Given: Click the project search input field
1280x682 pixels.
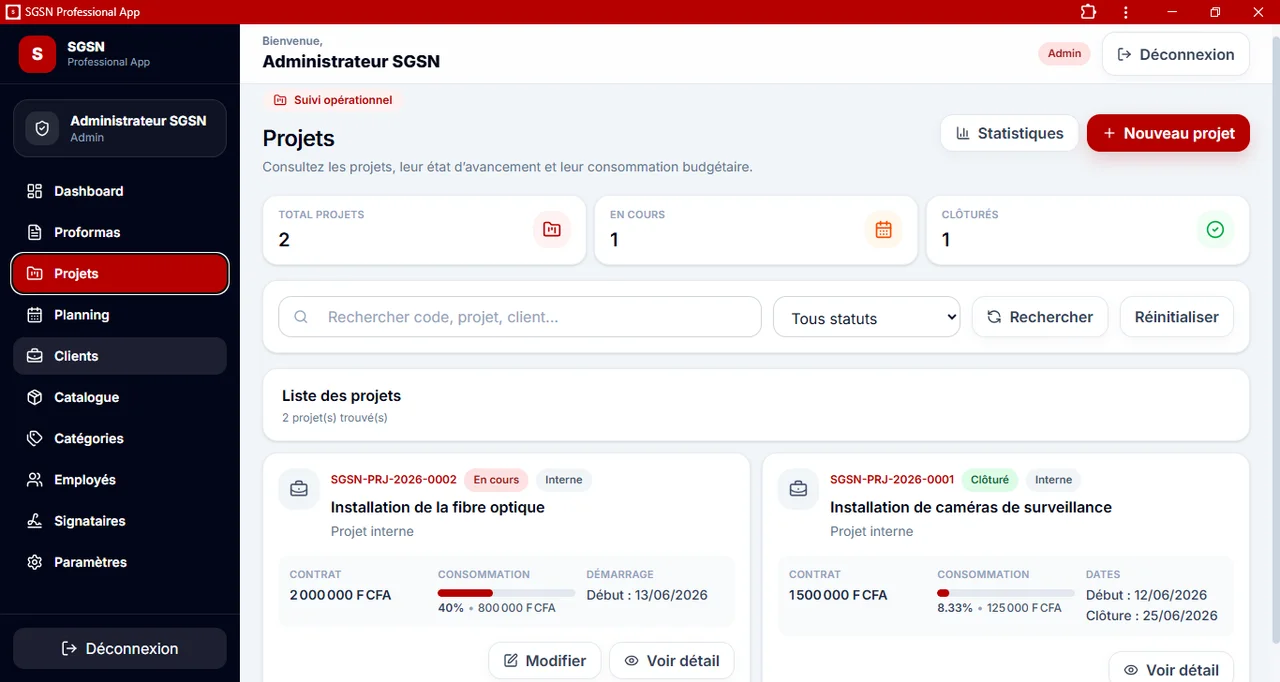Looking at the screenshot, I should pyautogui.click(x=520, y=317).
